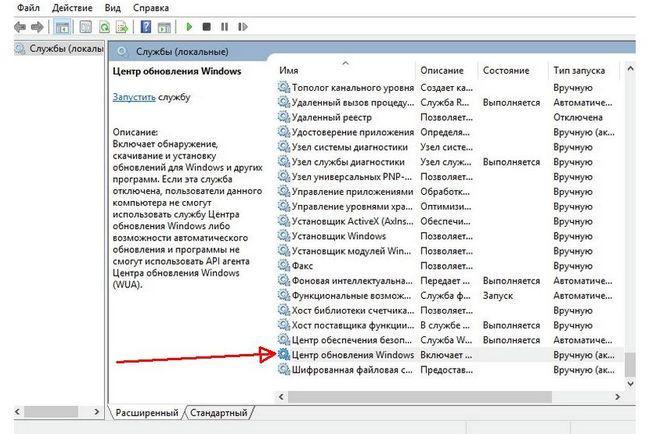Click the Stop service square icon
This screenshot has width=659, height=434.
(206, 27)
